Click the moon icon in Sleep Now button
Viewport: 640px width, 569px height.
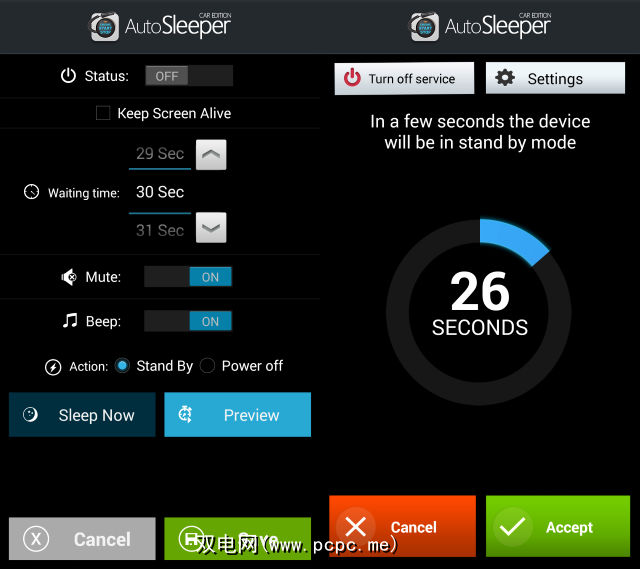pyautogui.click(x=30, y=415)
